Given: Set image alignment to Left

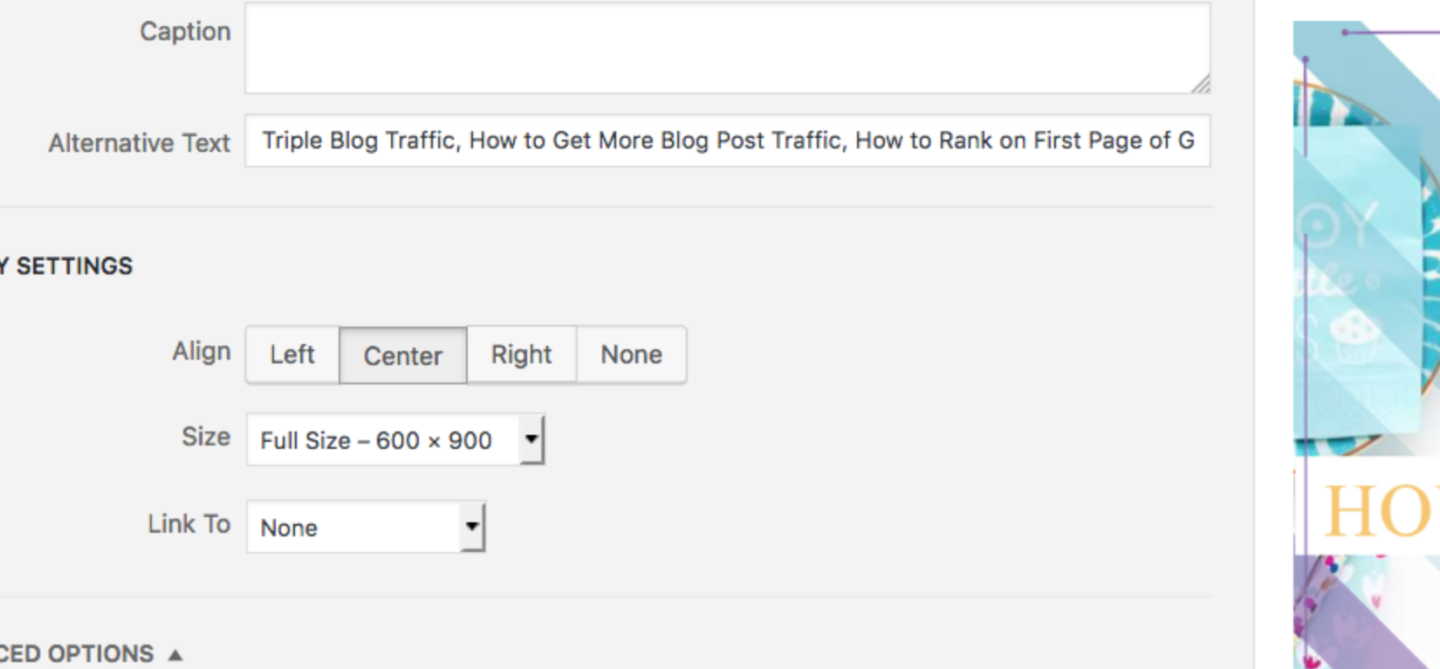Looking at the screenshot, I should point(292,355).
